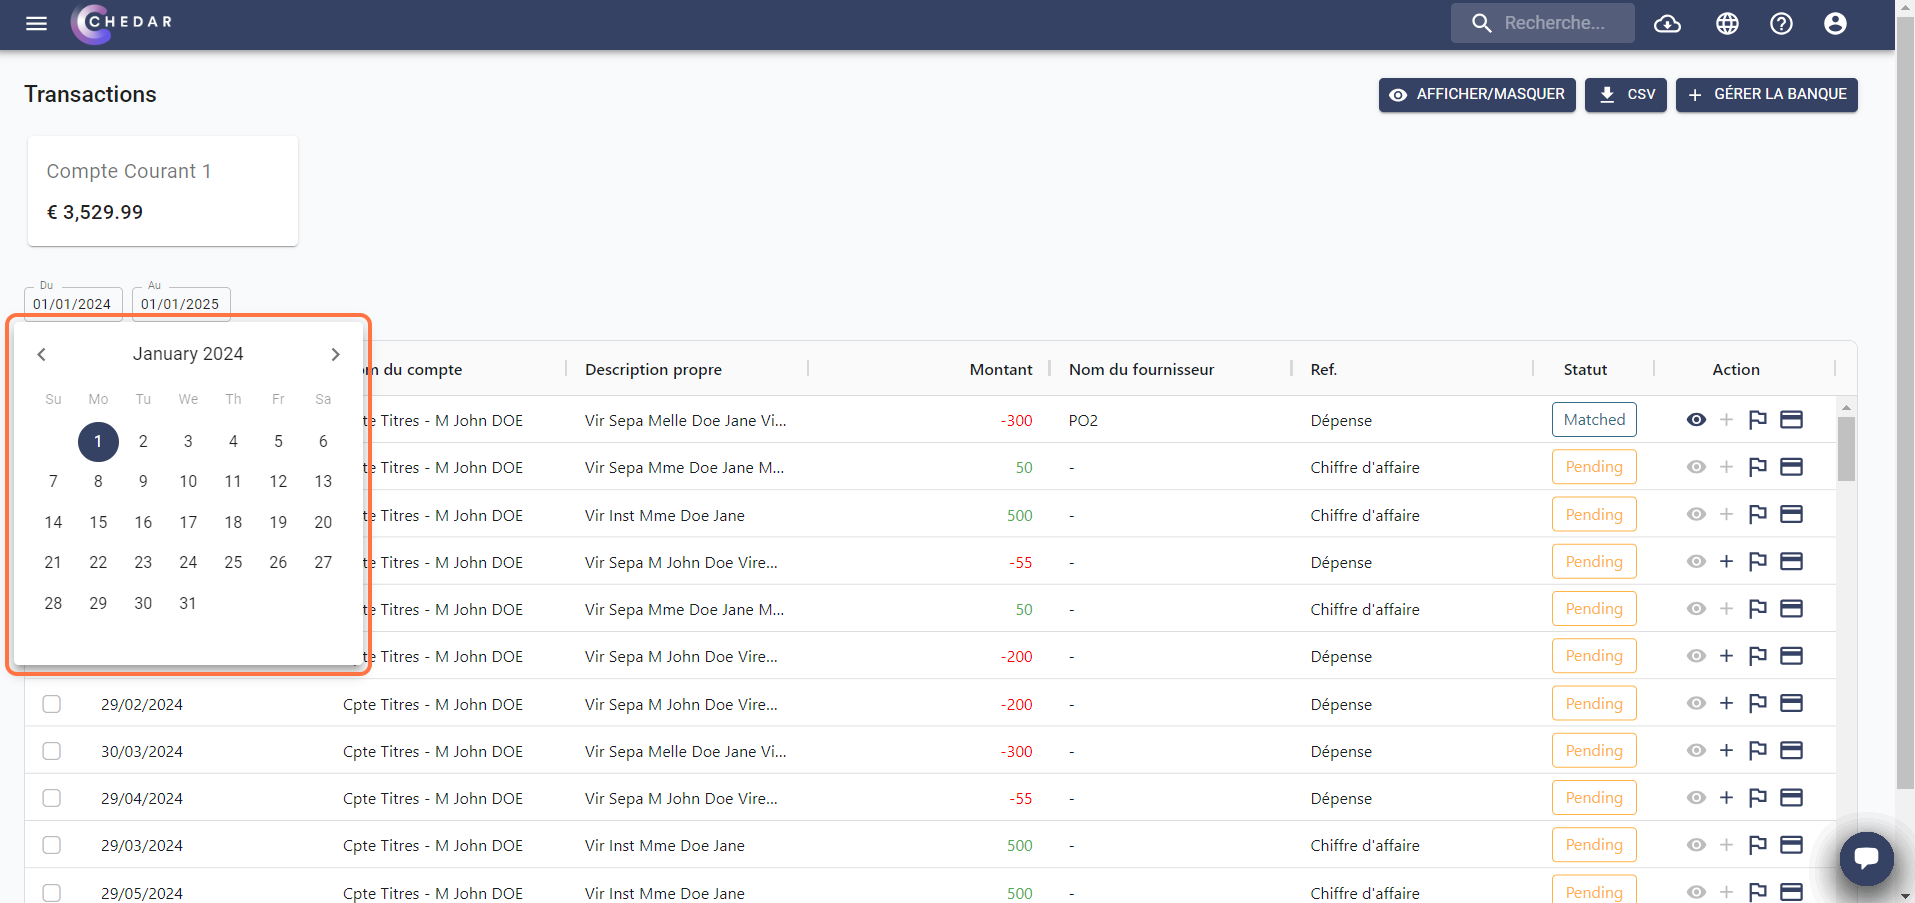The image size is (1915, 903).
Task: Click the plus icon in the 29/04/2024 row
Action: [1726, 798]
